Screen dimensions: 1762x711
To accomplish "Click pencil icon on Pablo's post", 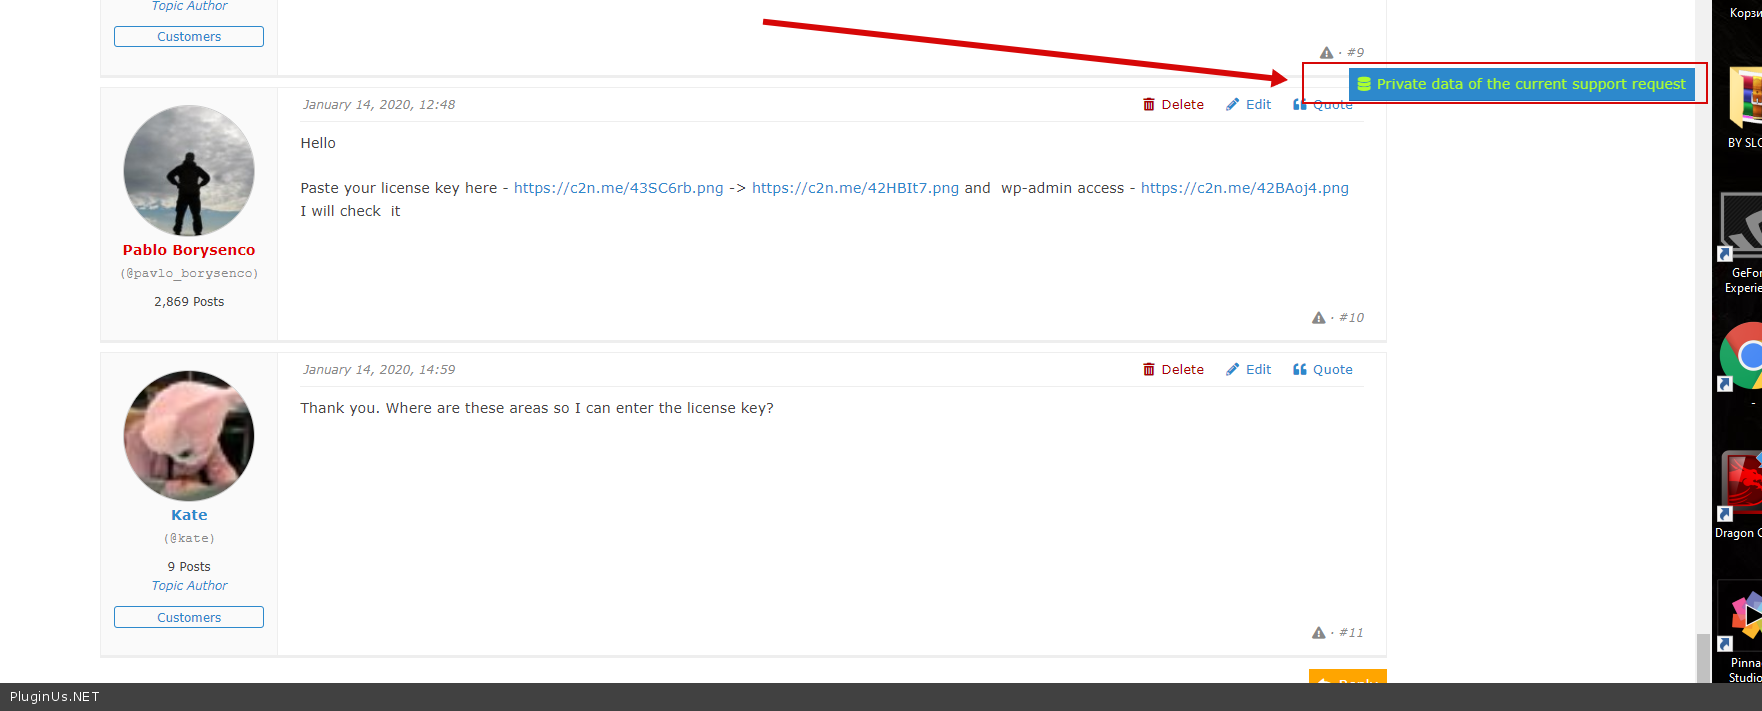I will [1233, 104].
